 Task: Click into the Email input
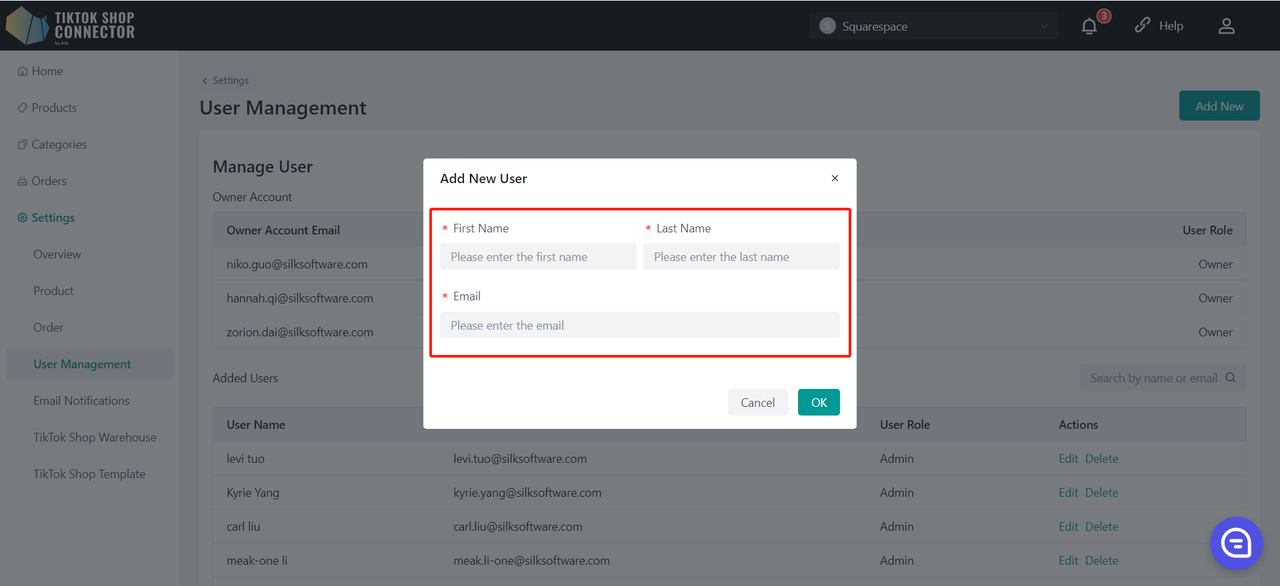coord(640,325)
